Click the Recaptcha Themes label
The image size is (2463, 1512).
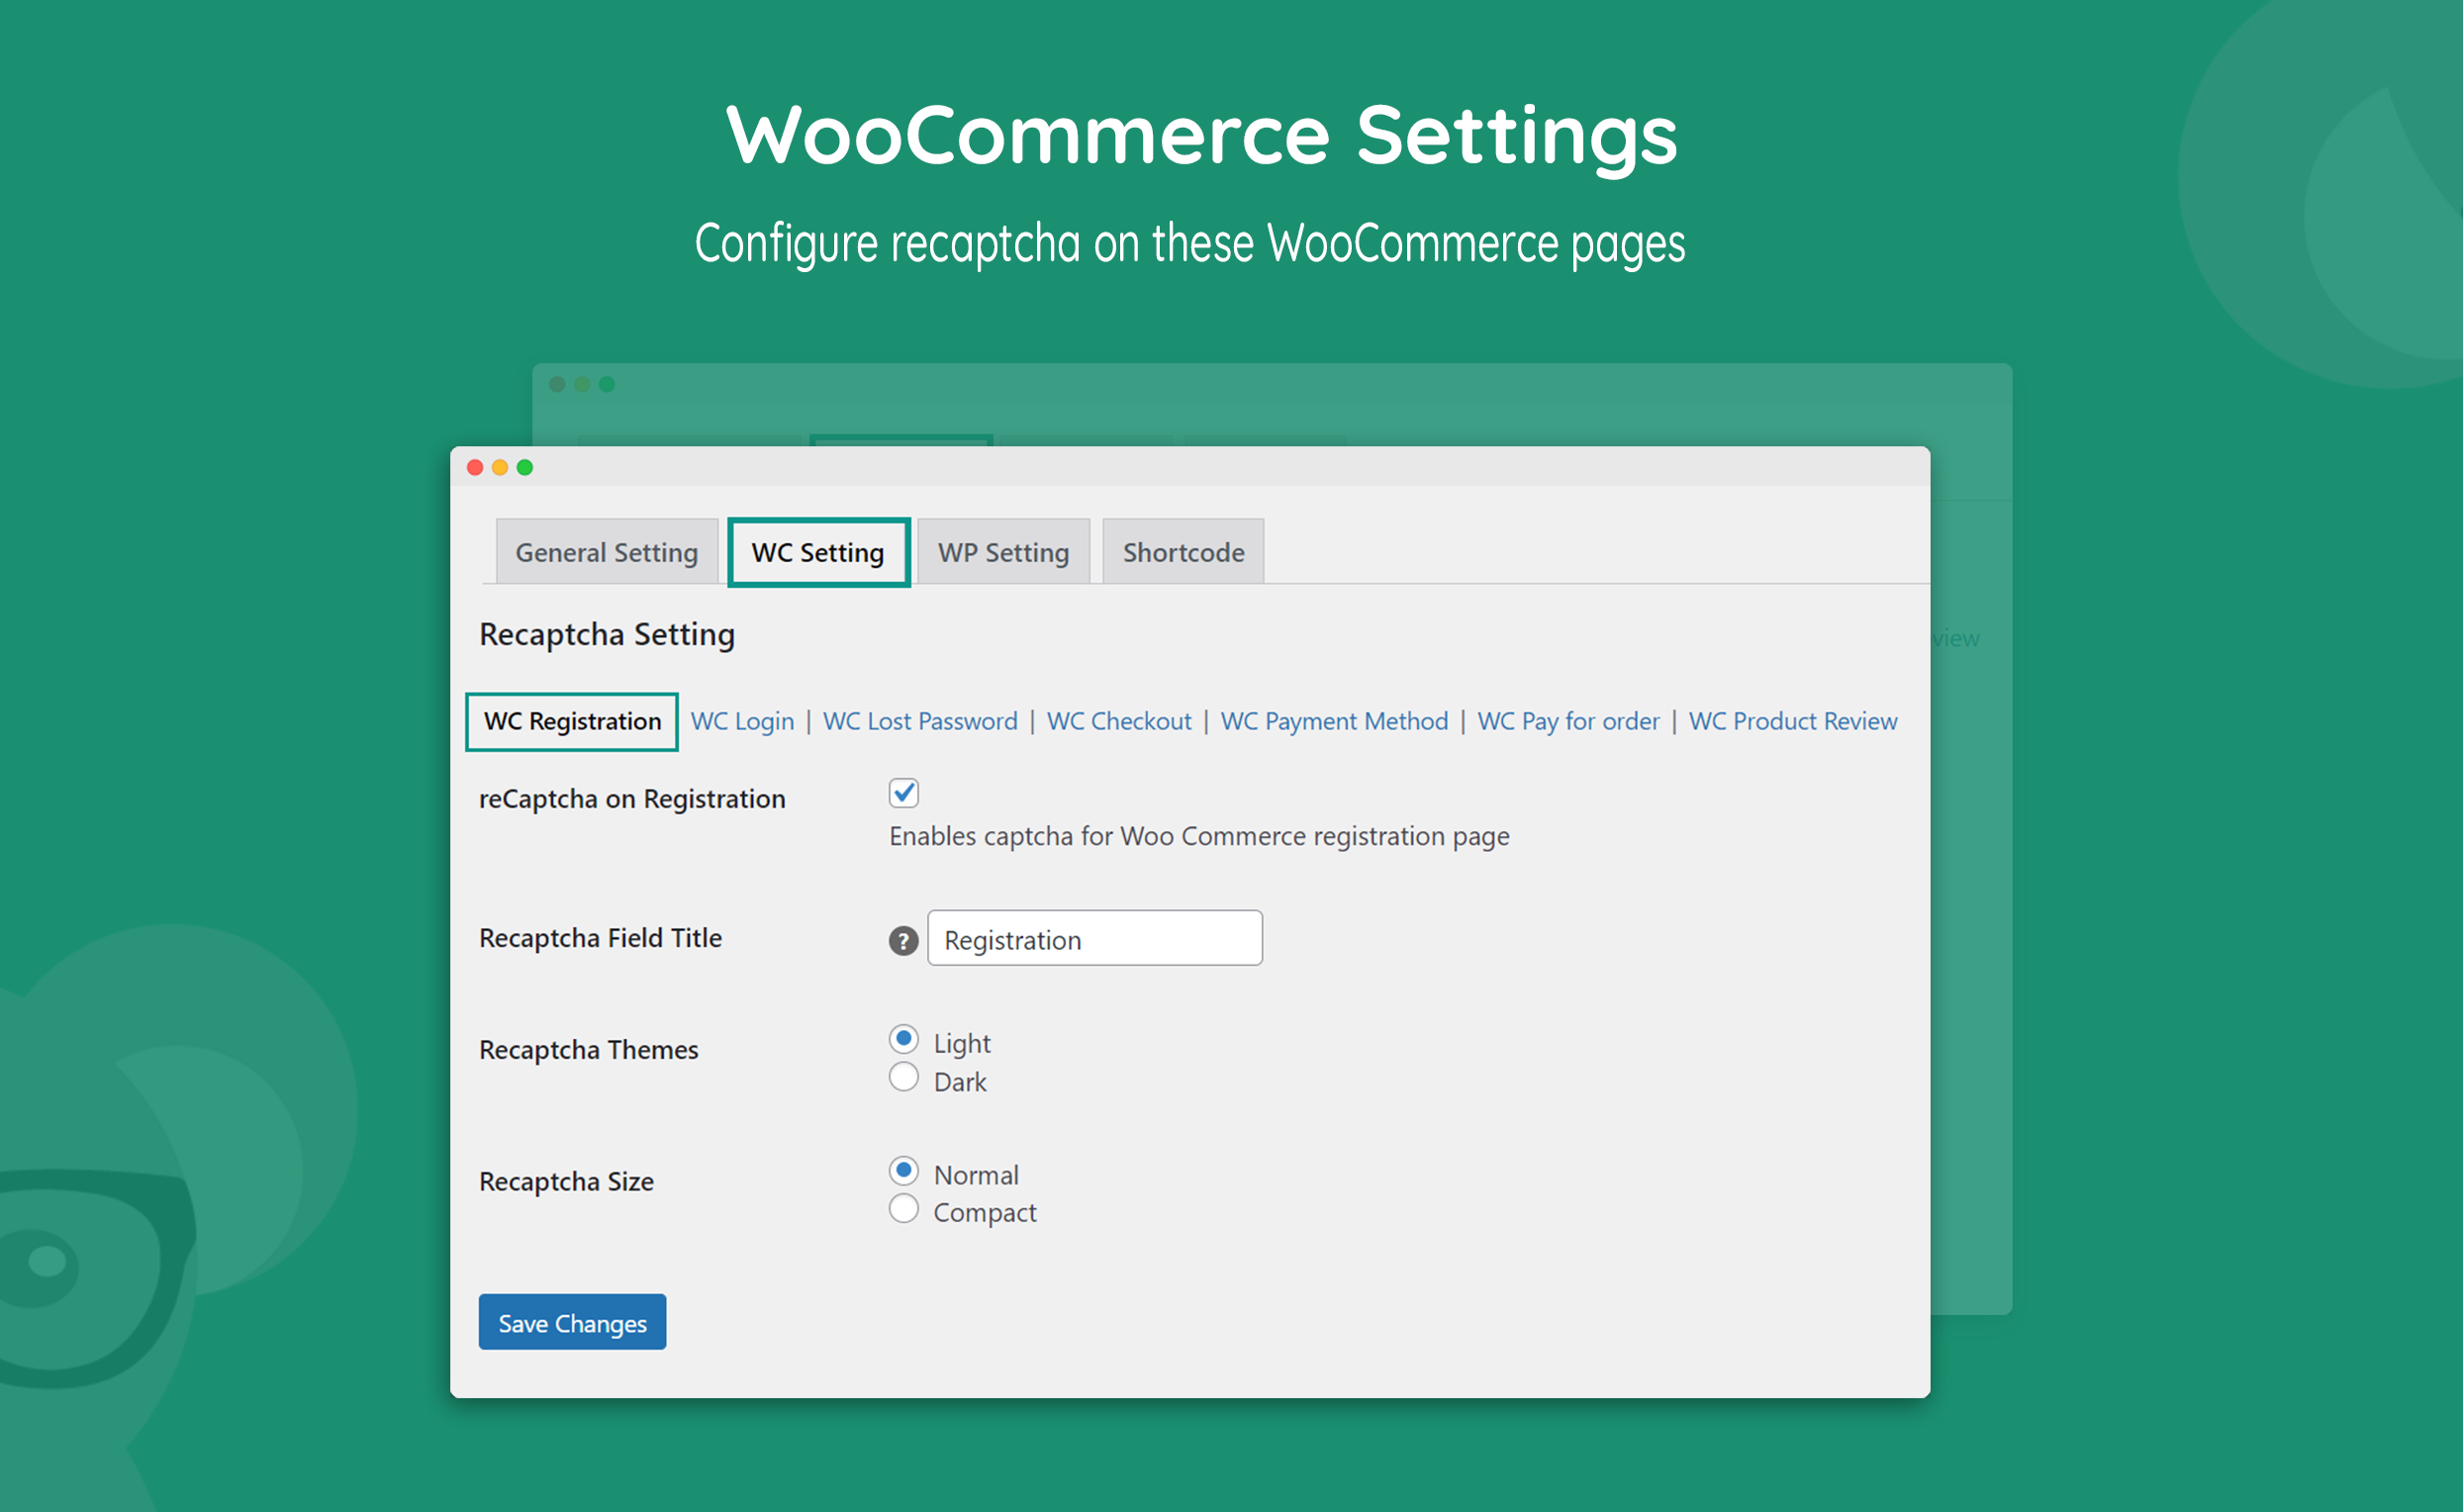588,1050
